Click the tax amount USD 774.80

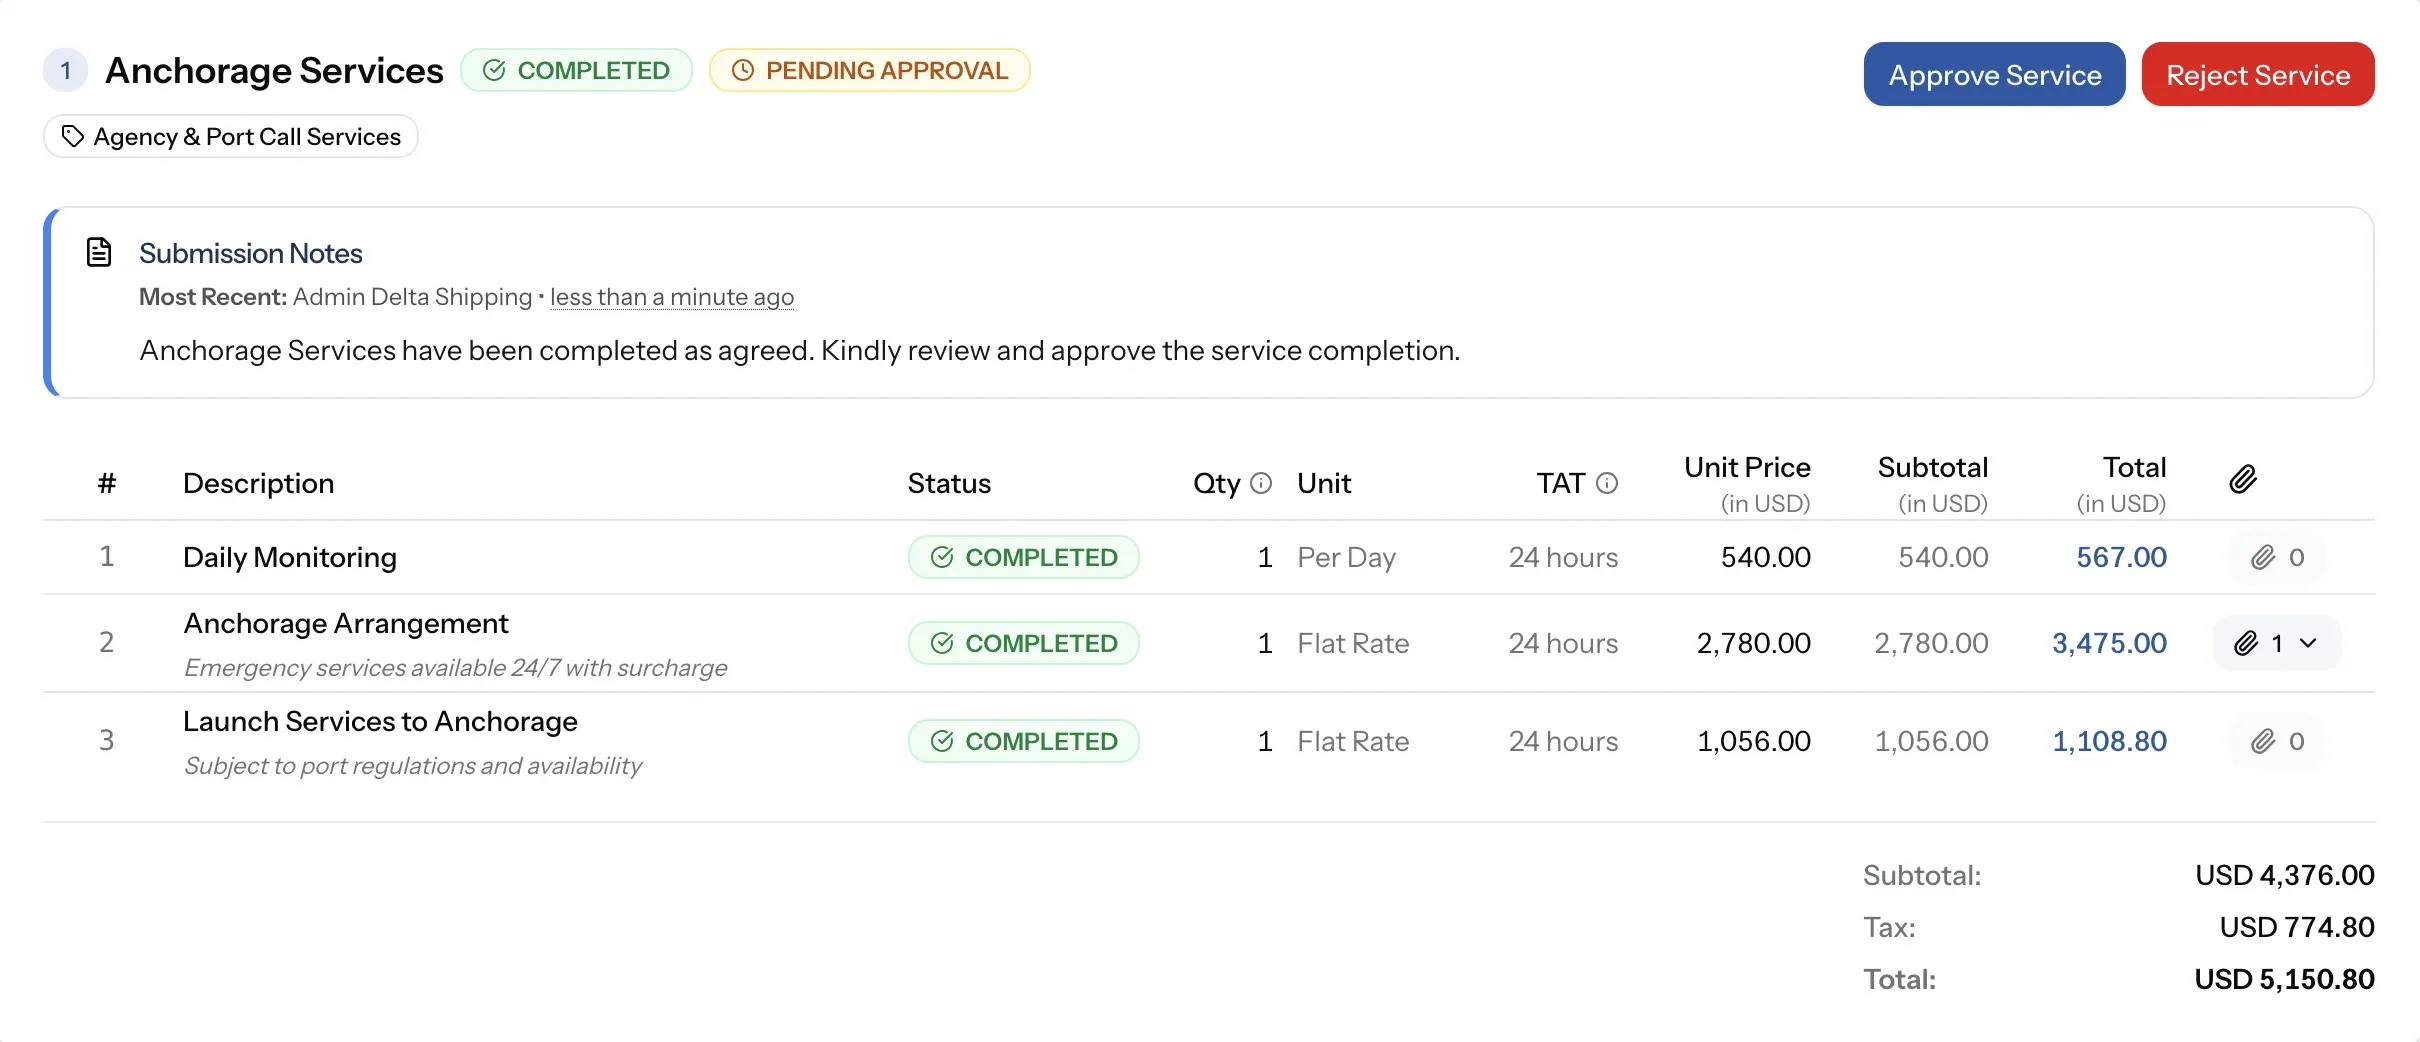pos(2297,927)
